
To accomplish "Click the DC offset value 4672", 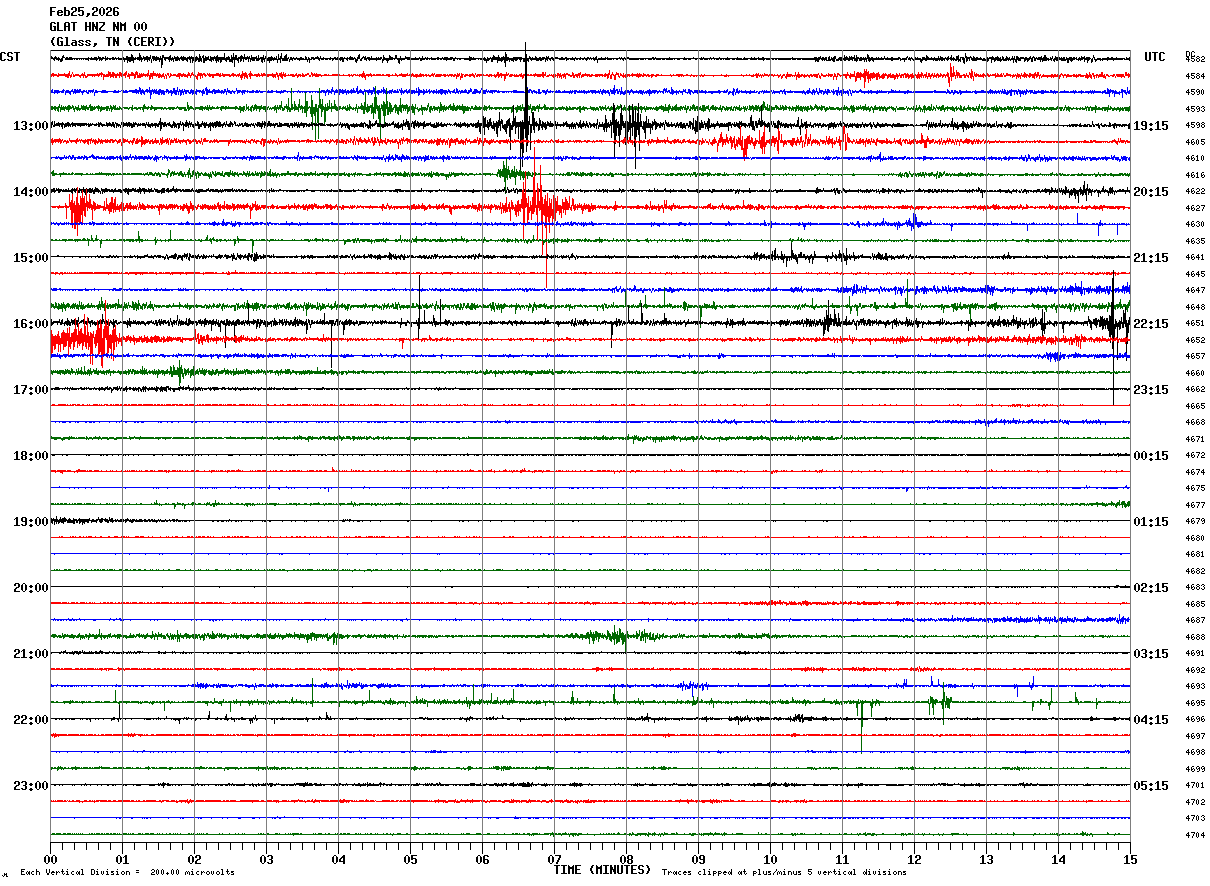I will pyautogui.click(x=1195, y=456).
